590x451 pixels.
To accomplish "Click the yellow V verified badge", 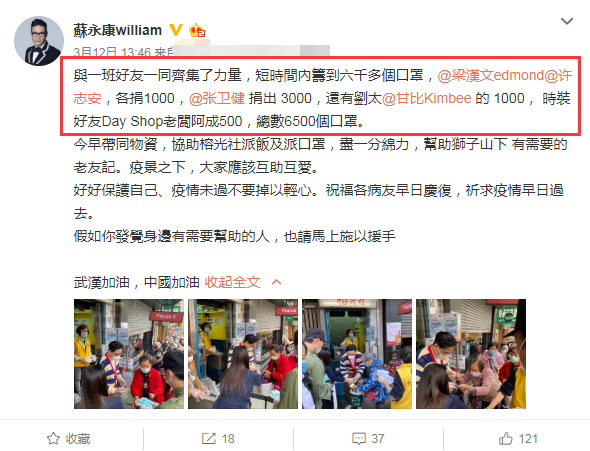I will [176, 30].
